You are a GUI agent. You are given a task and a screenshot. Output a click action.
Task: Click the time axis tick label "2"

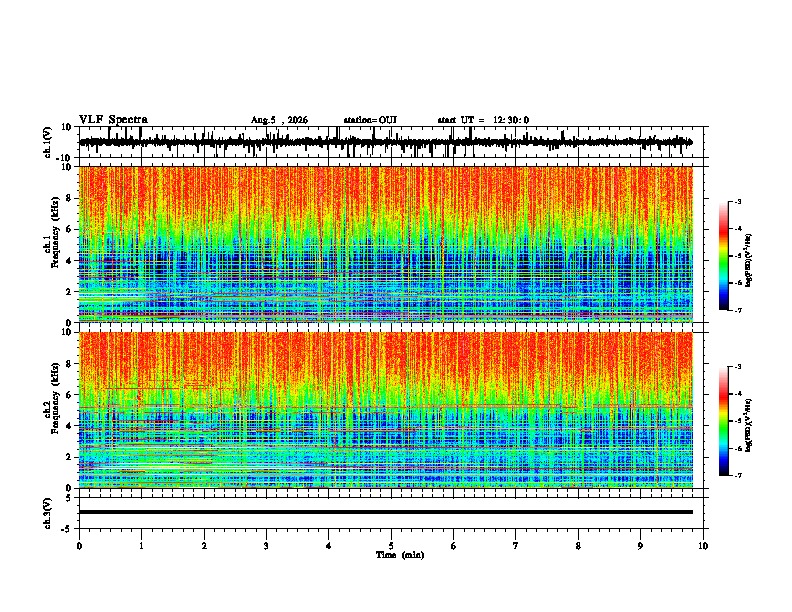click(204, 546)
